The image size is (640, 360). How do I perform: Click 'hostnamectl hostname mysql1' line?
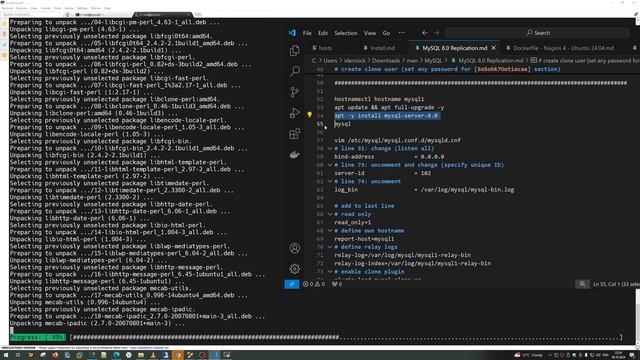[379, 99]
